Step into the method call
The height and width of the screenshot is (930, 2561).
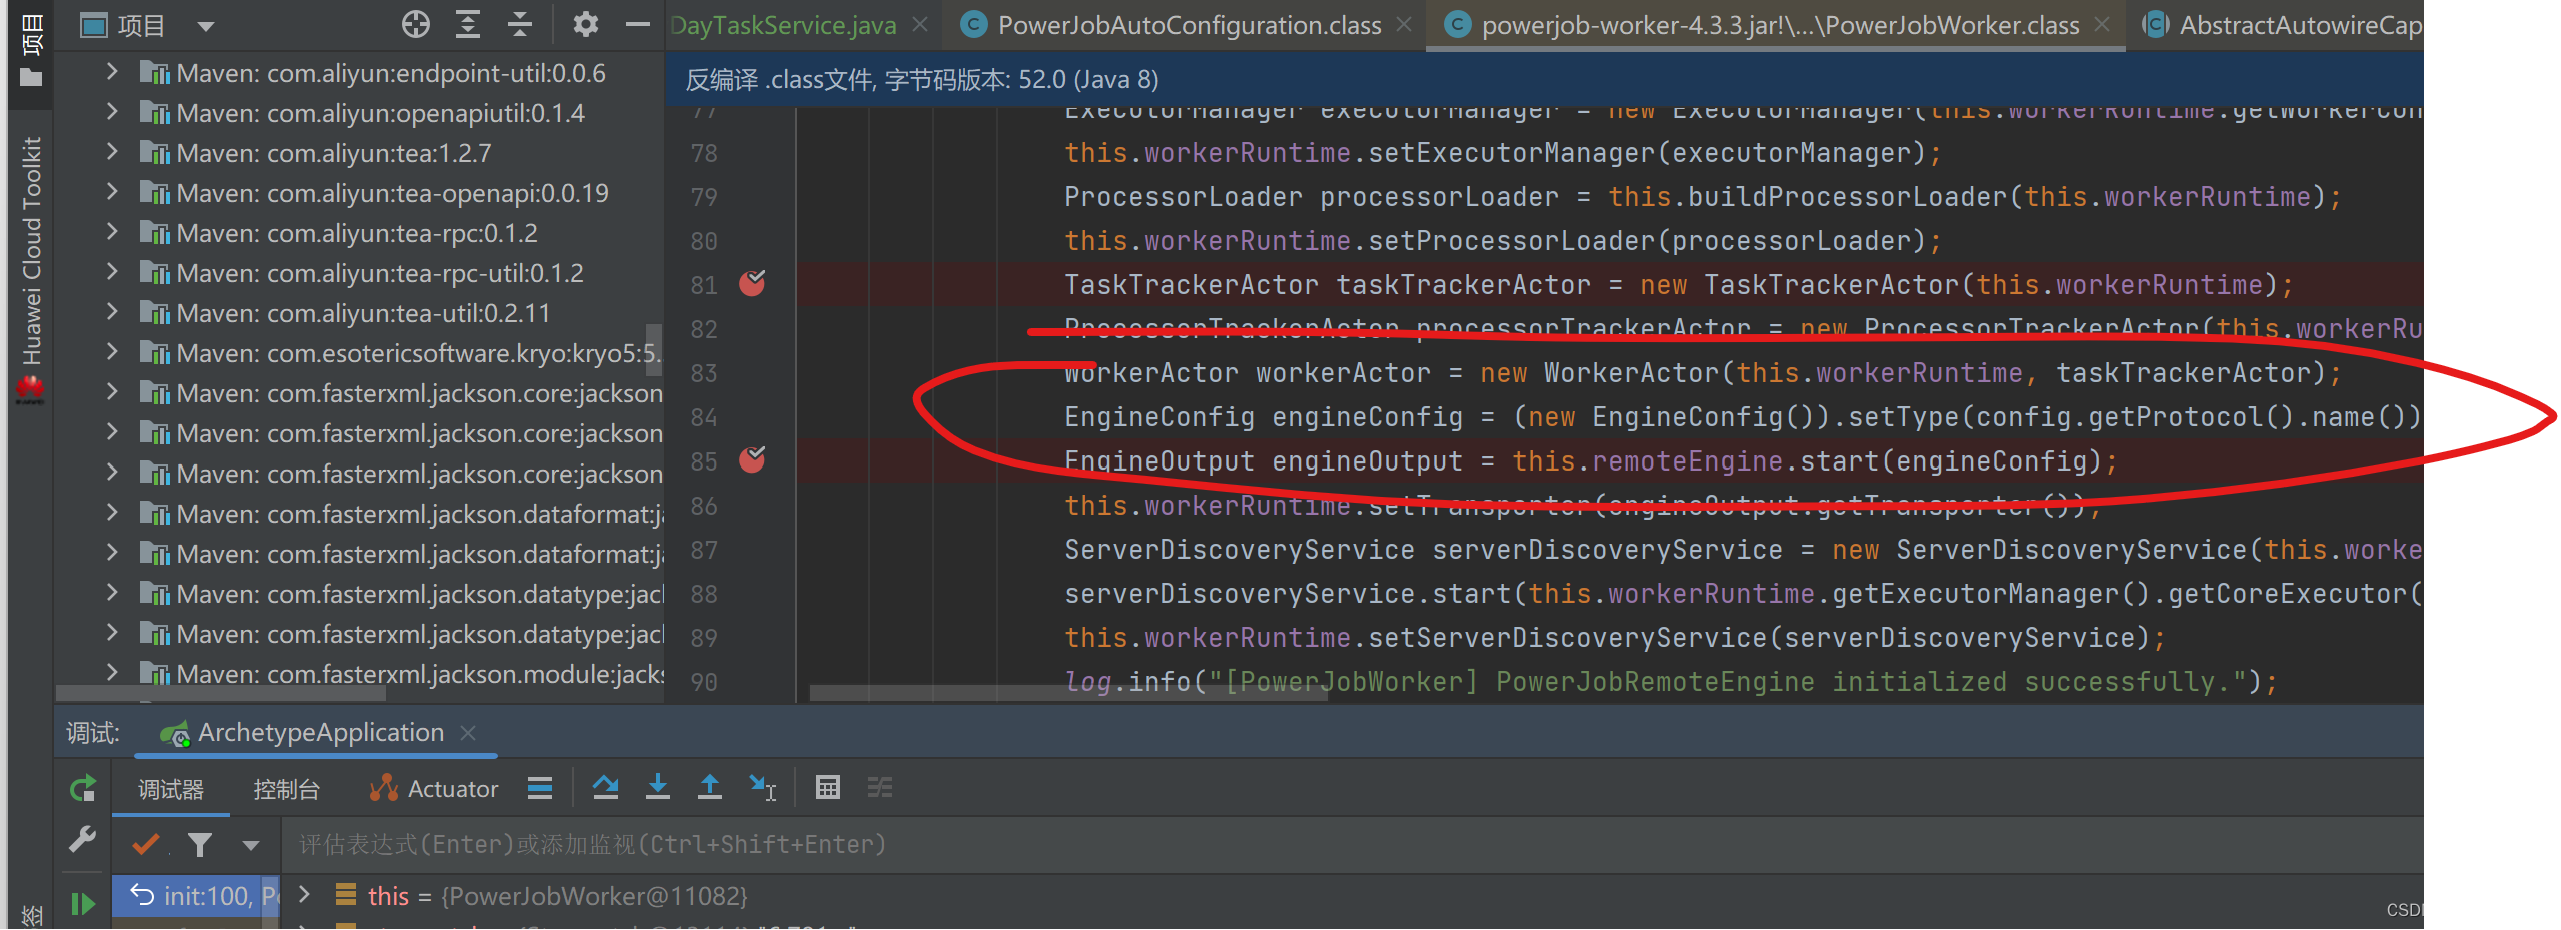pyautogui.click(x=658, y=788)
